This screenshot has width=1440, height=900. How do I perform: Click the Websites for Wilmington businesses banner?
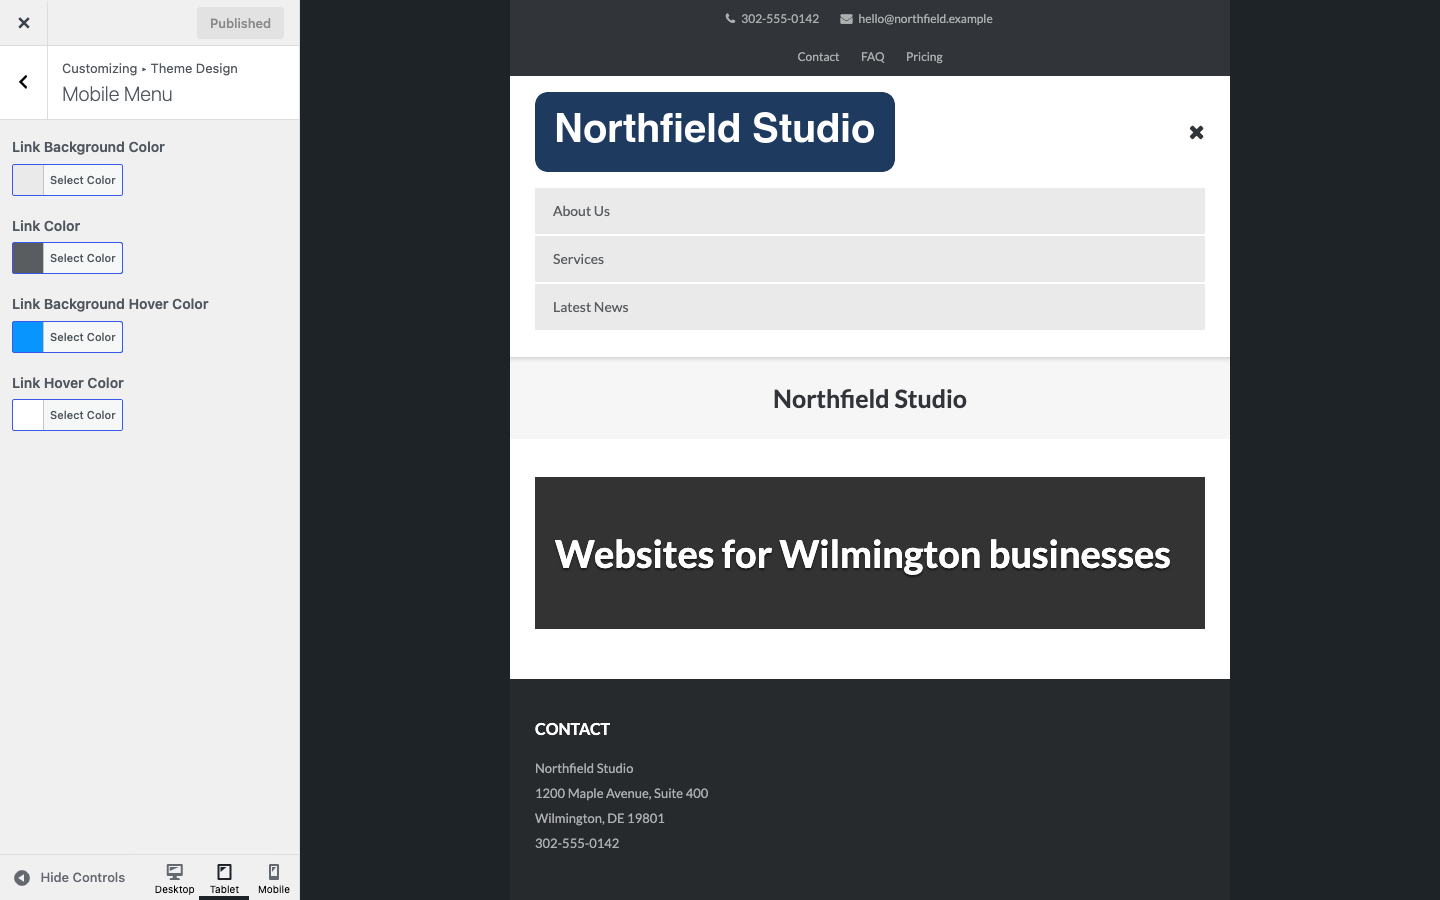coord(870,553)
